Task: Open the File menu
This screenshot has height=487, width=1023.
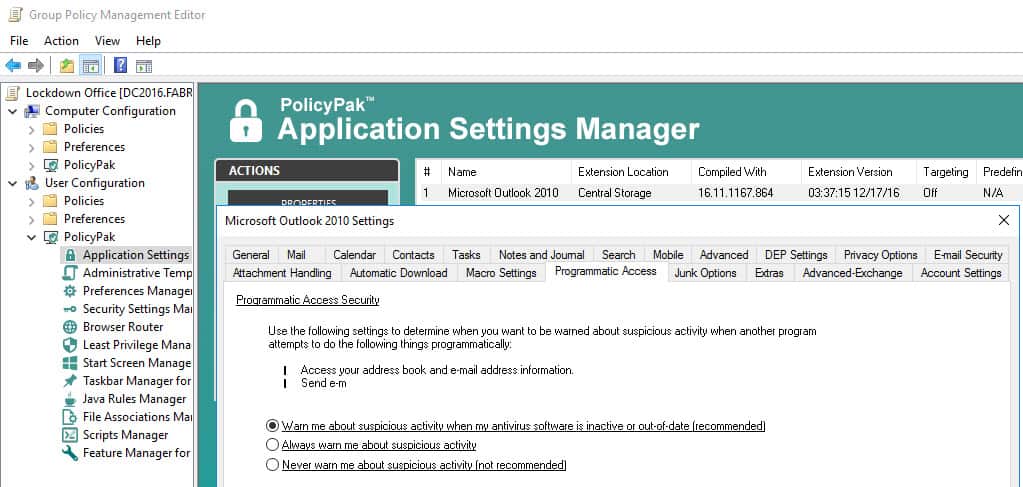Action: 19,40
